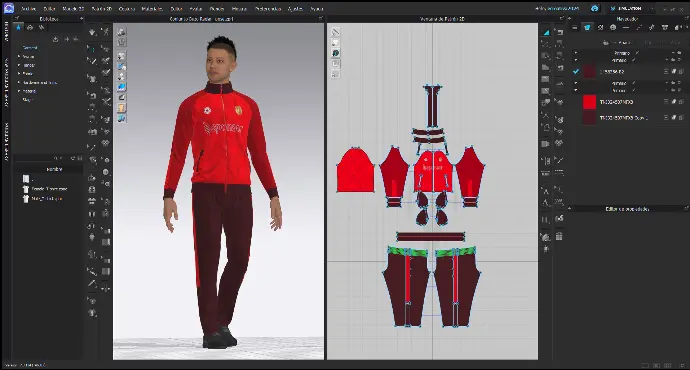Select the Fabric shirt tab icon in Object Browser
The image size is (690, 370).
[587, 27]
